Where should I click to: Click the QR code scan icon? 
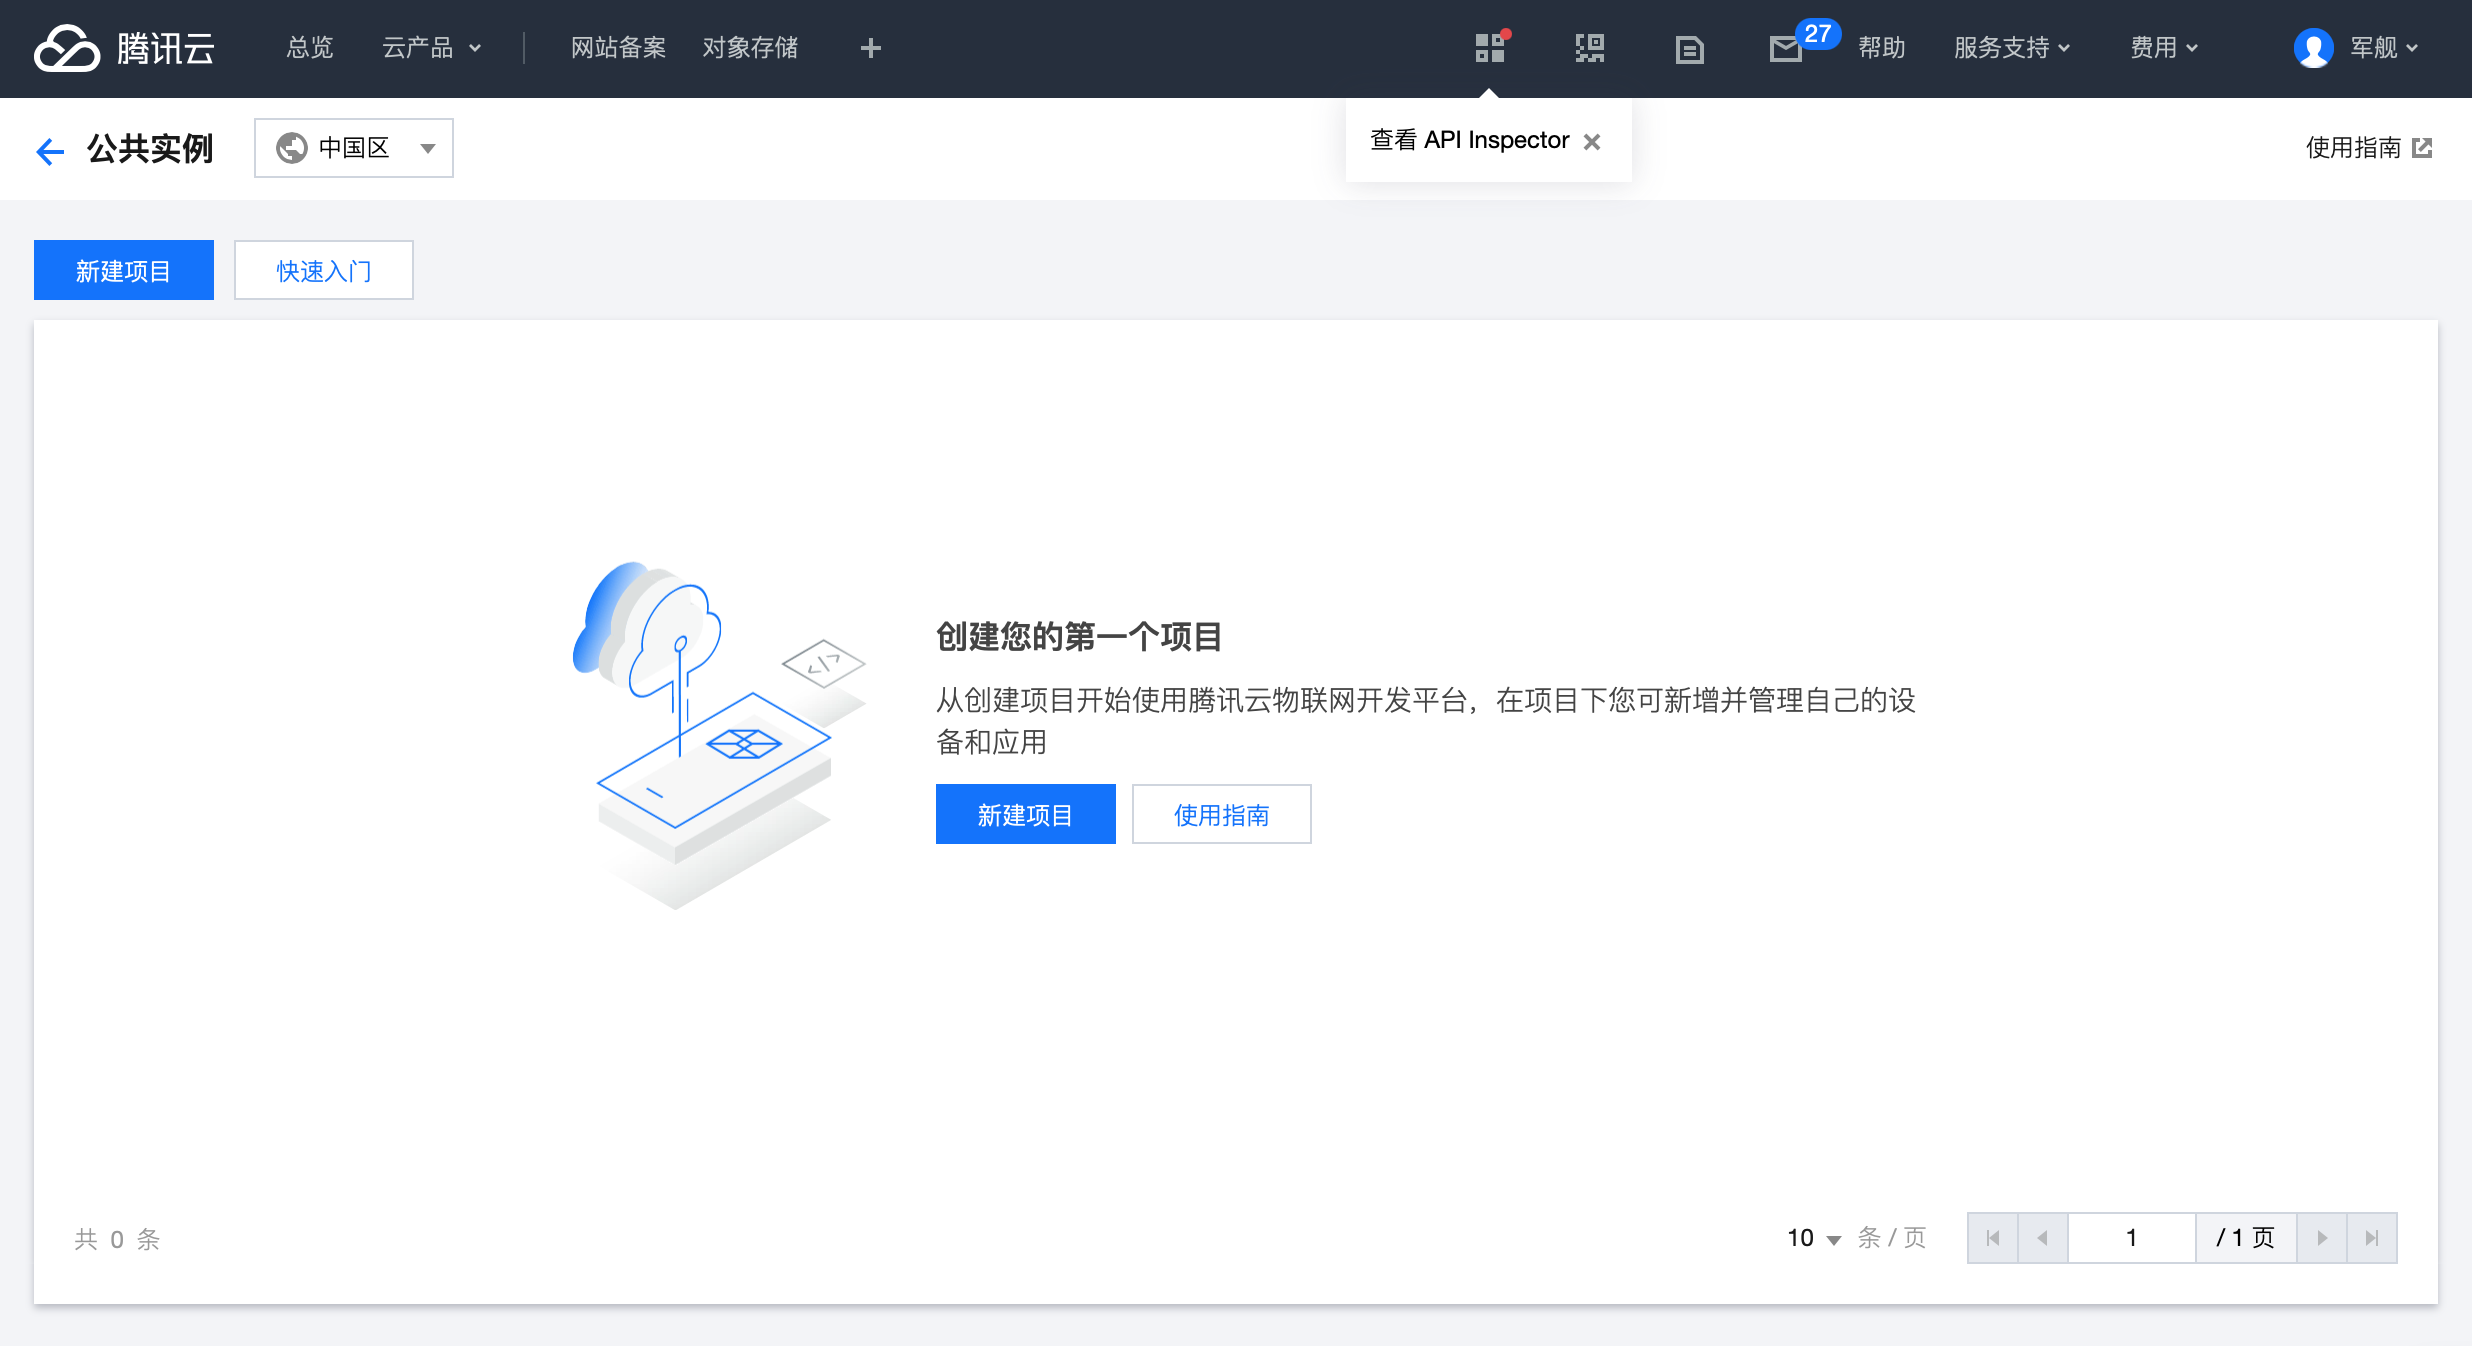(1589, 48)
